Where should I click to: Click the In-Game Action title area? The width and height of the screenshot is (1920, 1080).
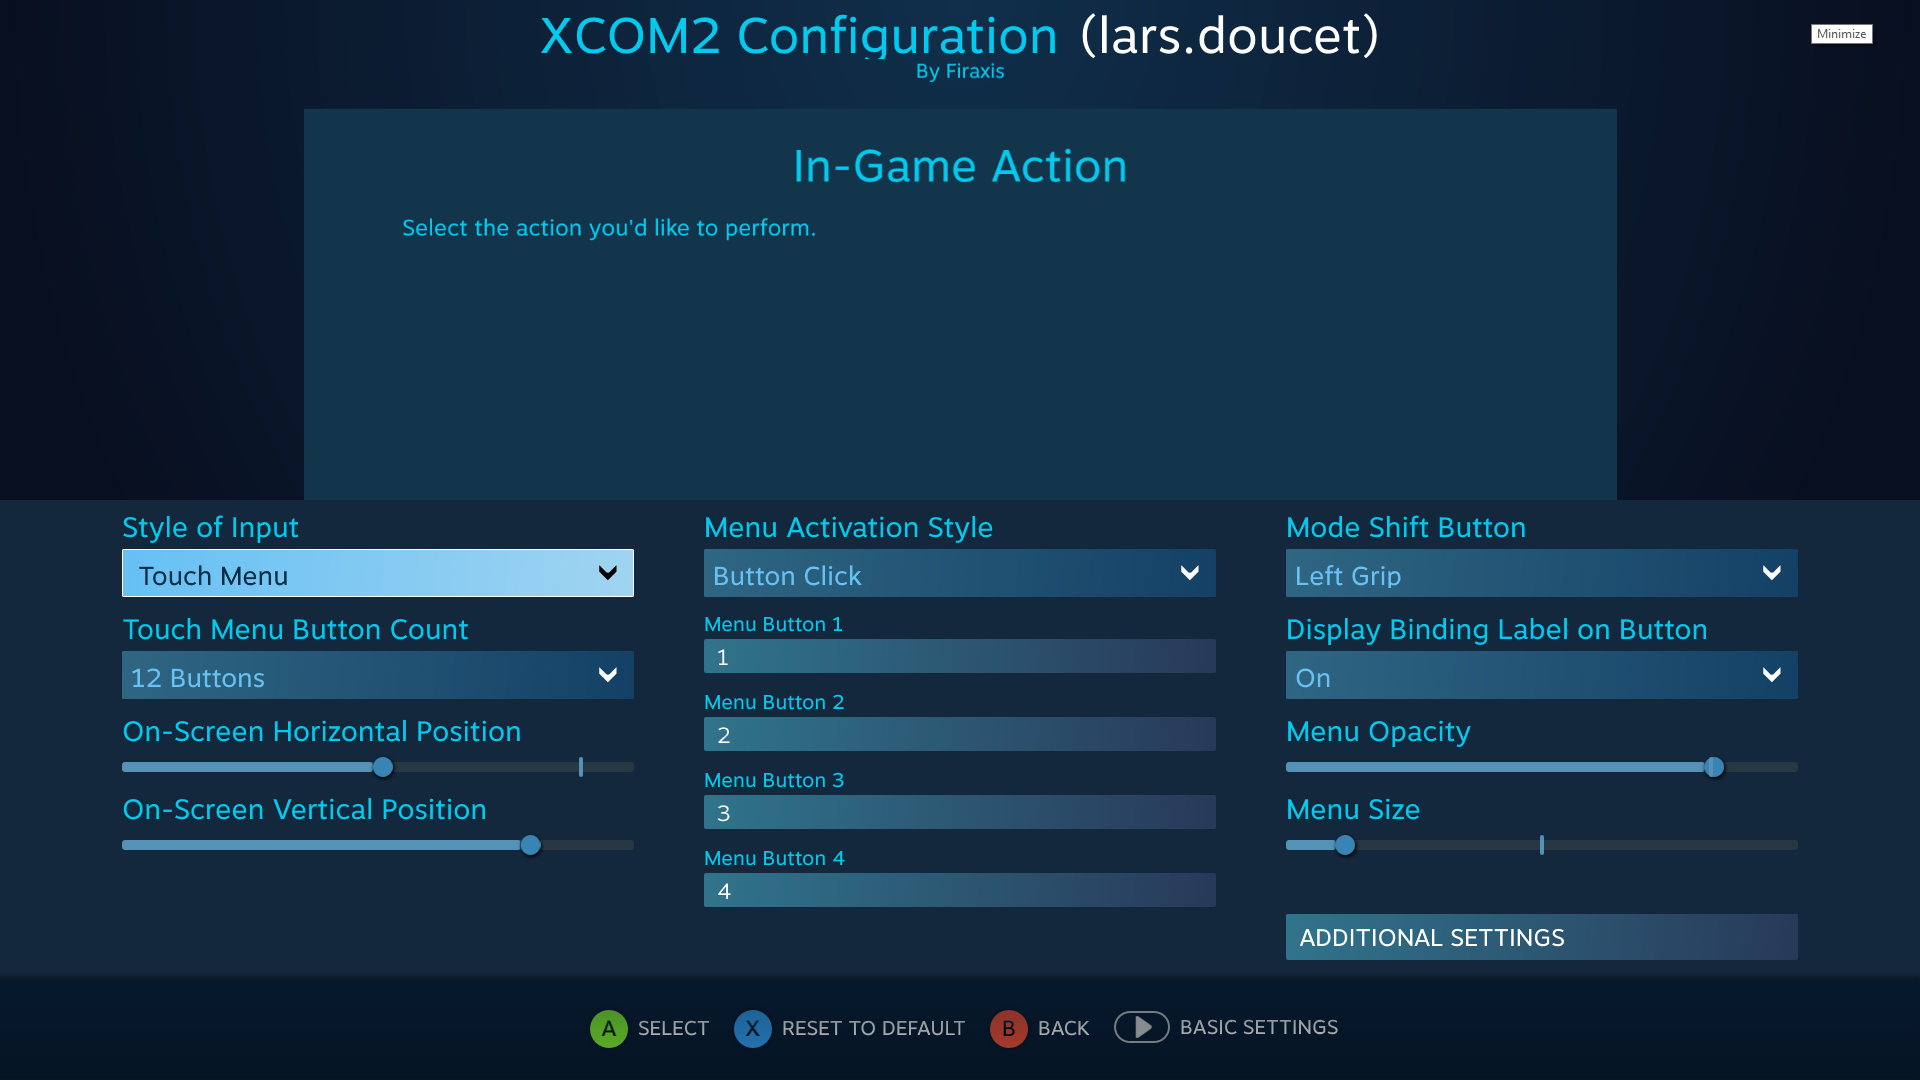960,165
